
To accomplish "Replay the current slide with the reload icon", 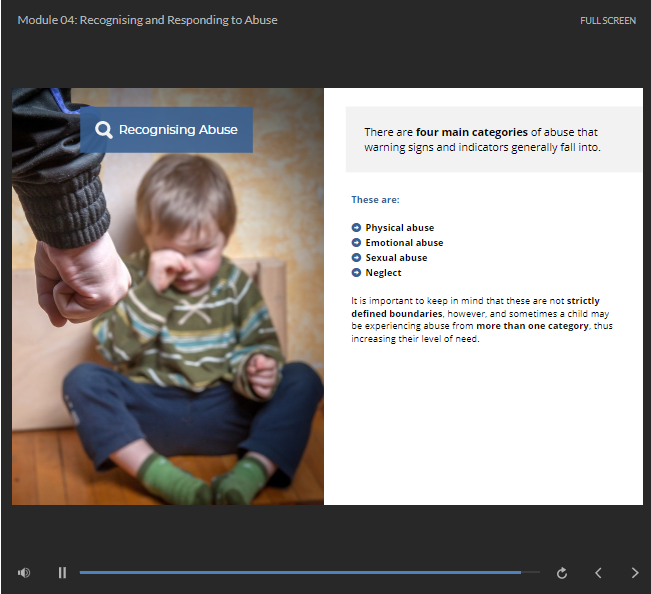I will pyautogui.click(x=562, y=573).
